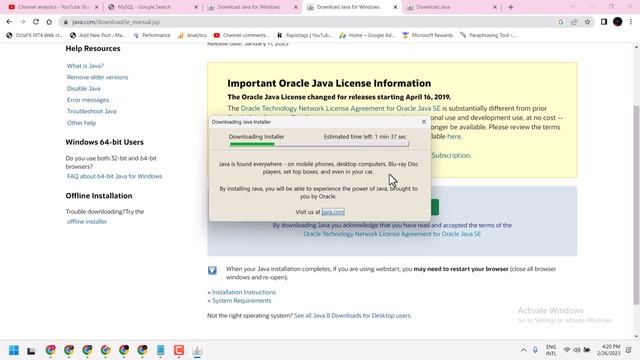
Task: Open OctaFX MT4 Web bookmark
Action: tap(35, 36)
